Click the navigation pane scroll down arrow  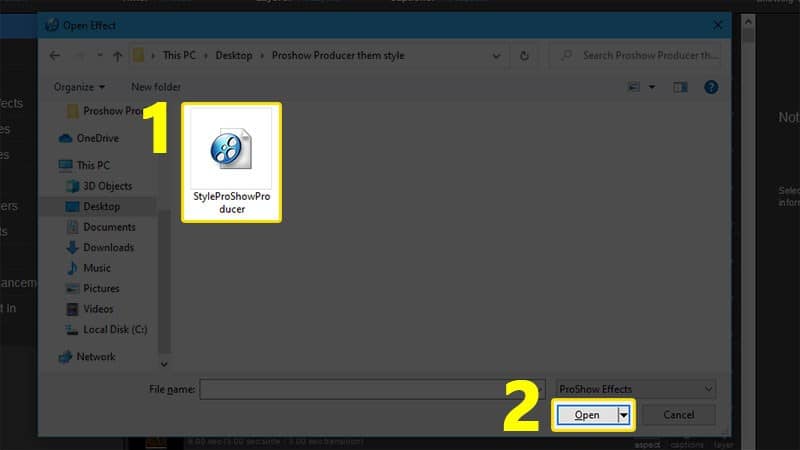[x=164, y=364]
